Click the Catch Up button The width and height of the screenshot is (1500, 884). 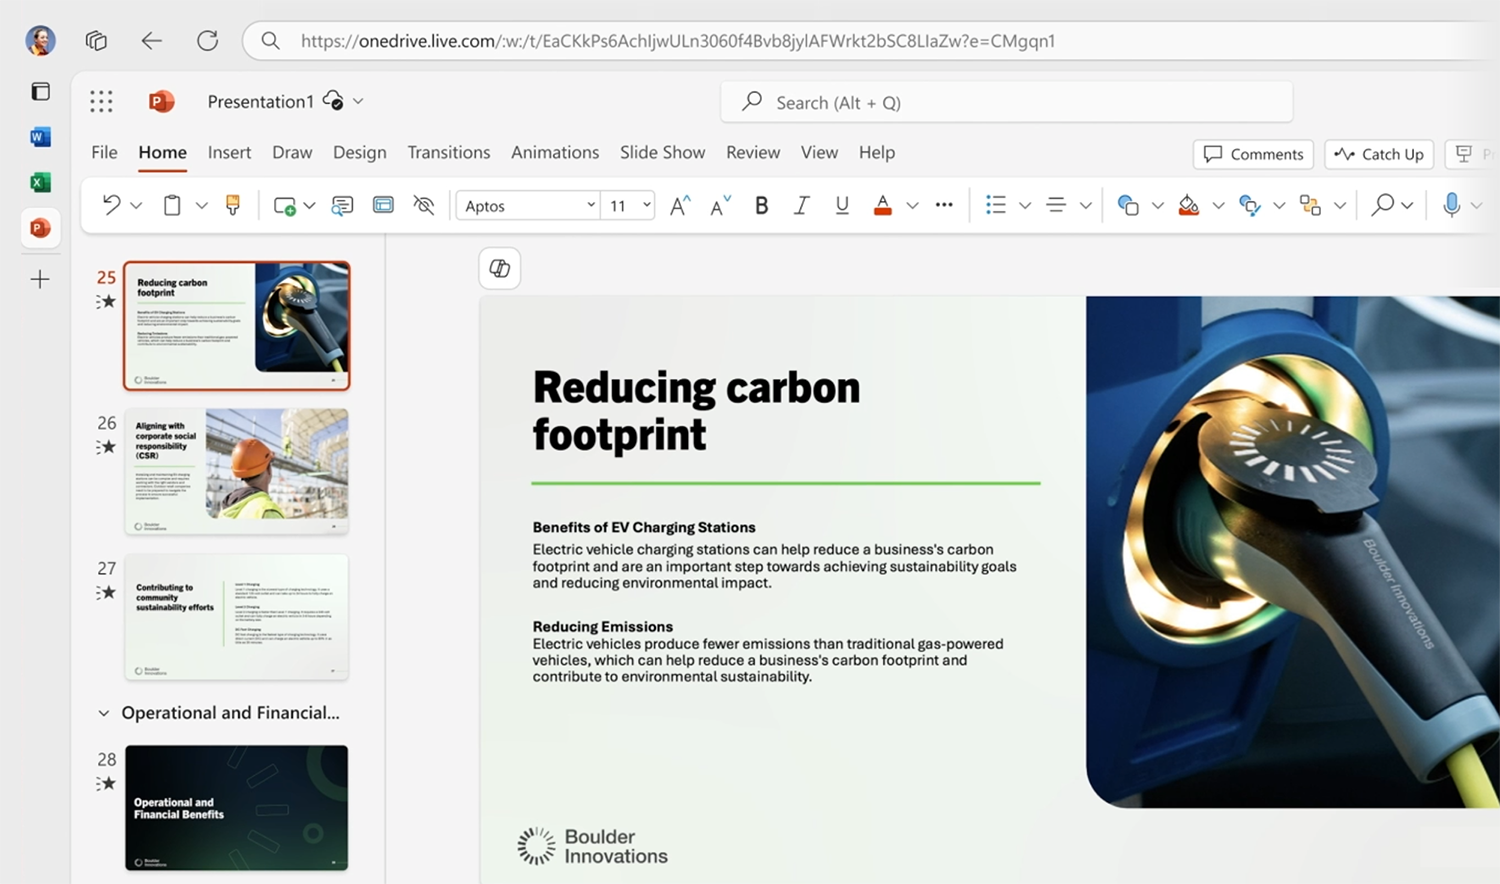1379,154
